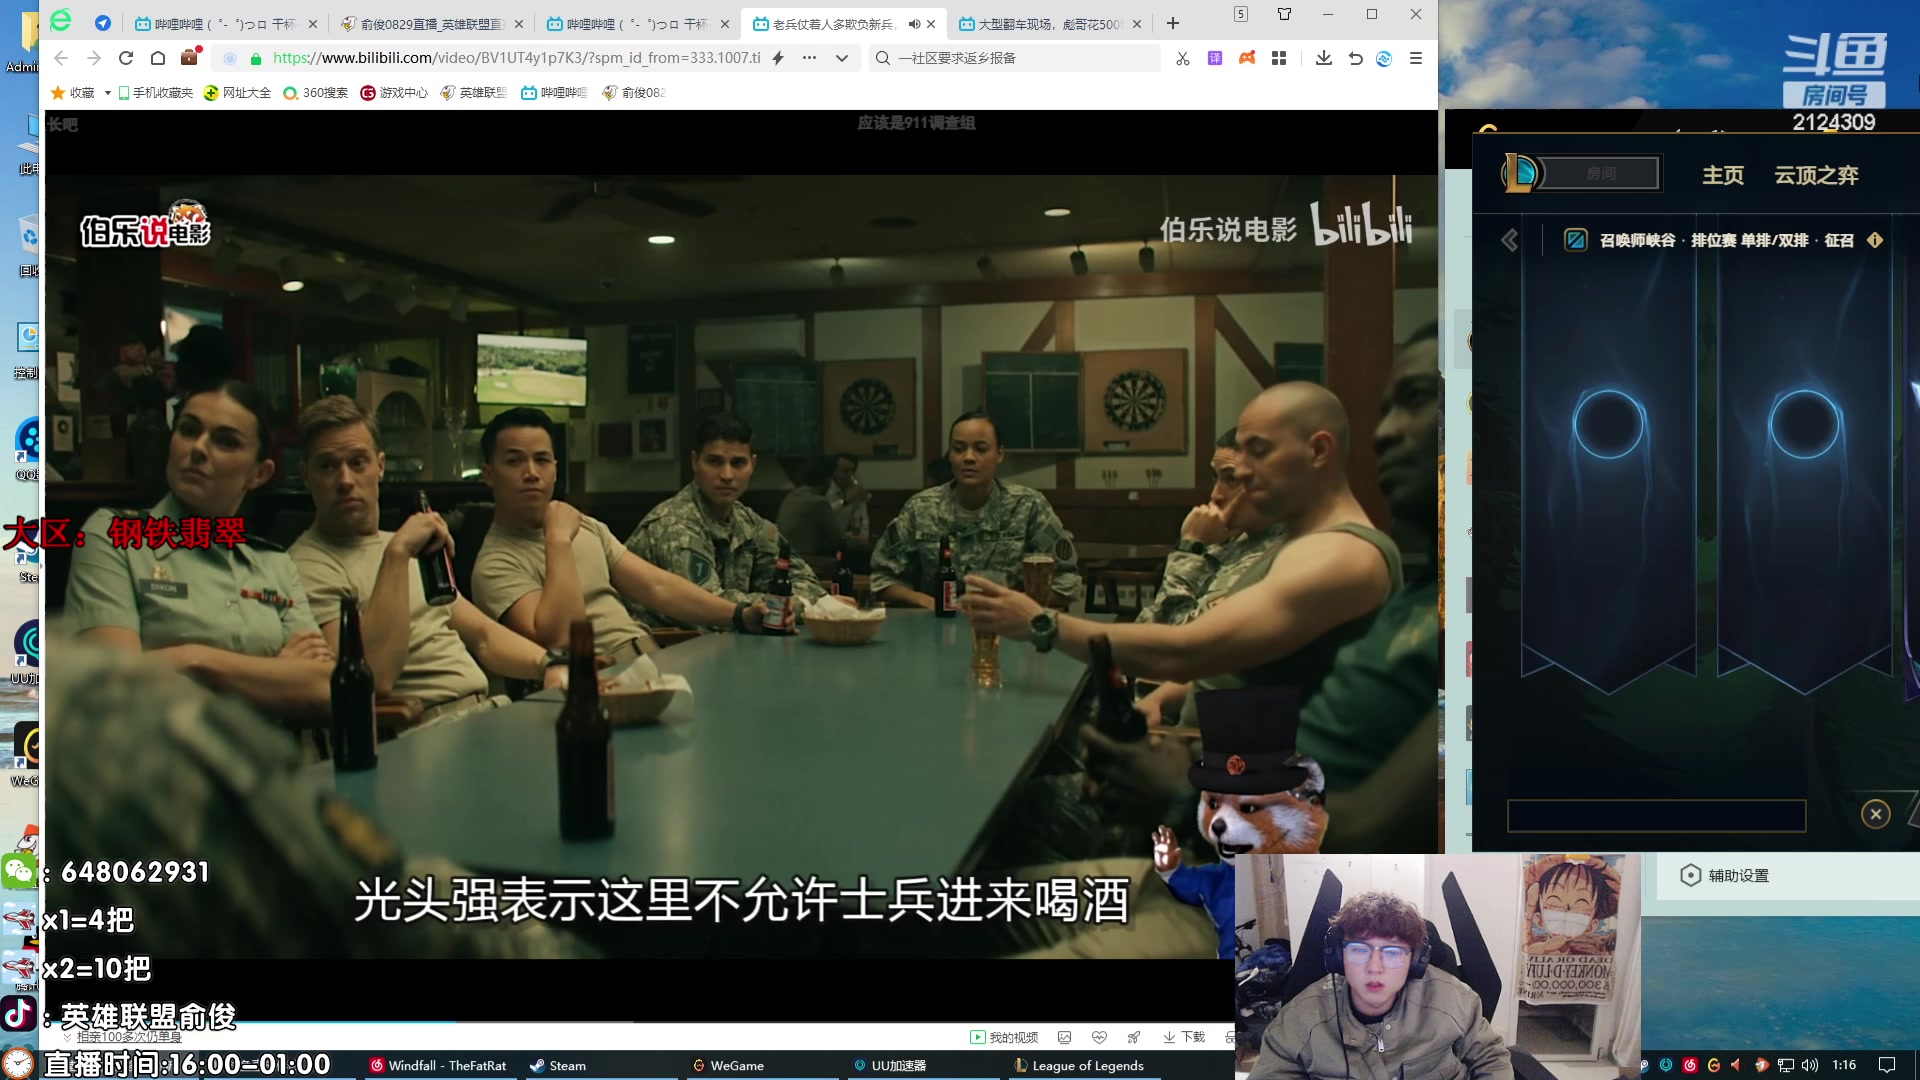This screenshot has height=1080, width=1920.
Task: Click the 主页 tab in League client
Action: pos(1723,175)
